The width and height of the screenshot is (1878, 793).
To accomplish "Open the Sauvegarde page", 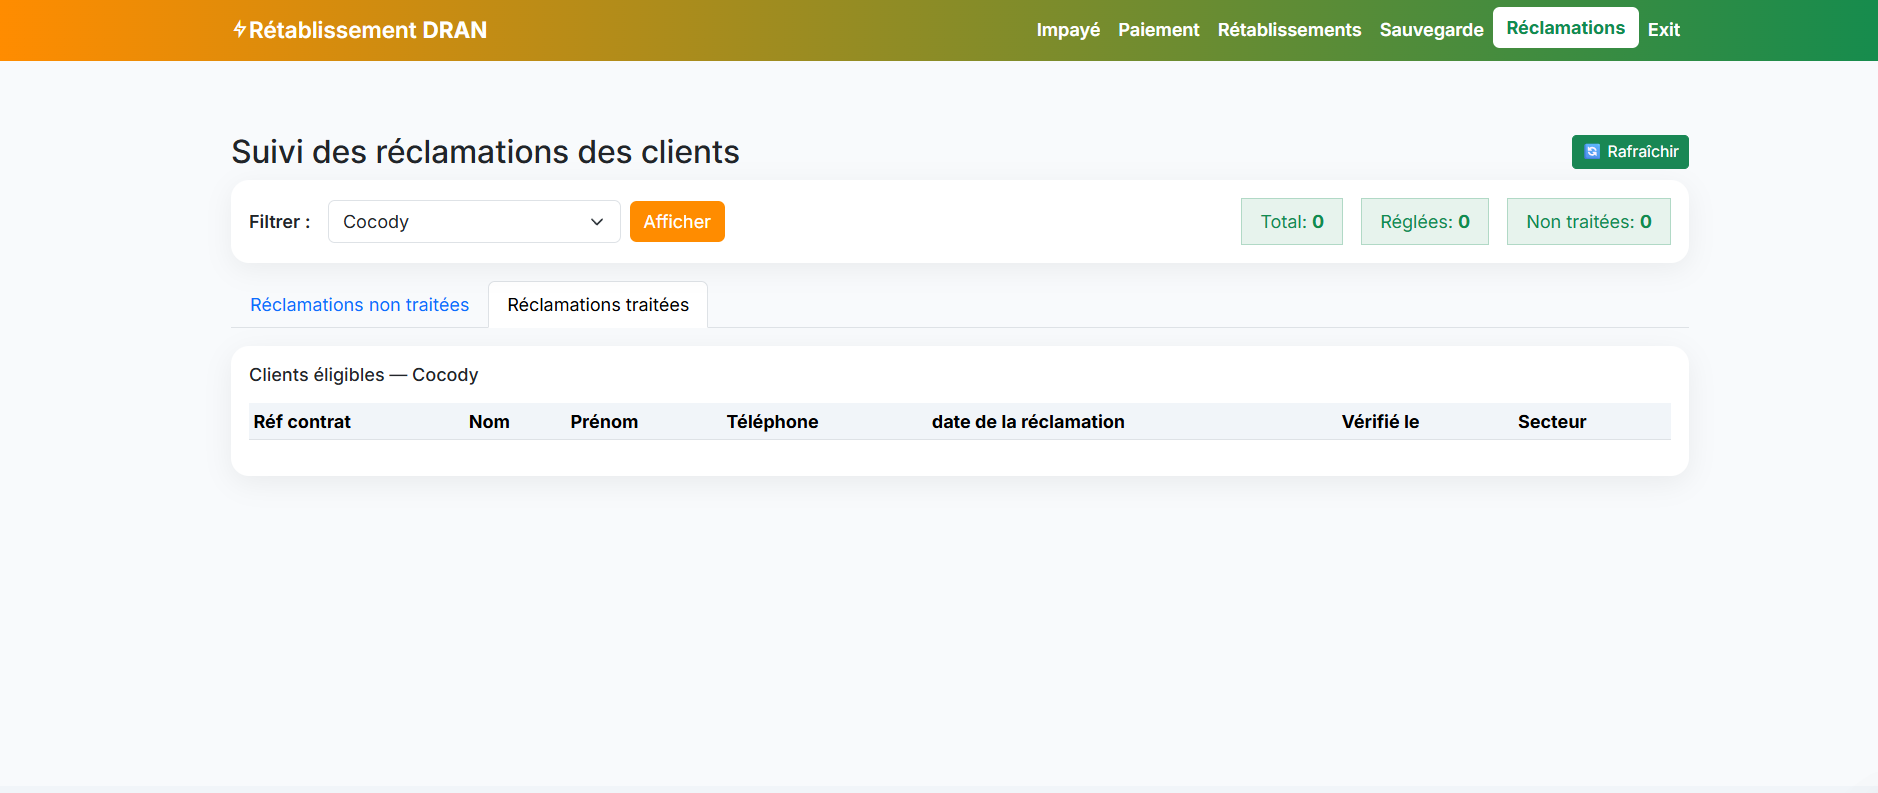I will (x=1431, y=30).
